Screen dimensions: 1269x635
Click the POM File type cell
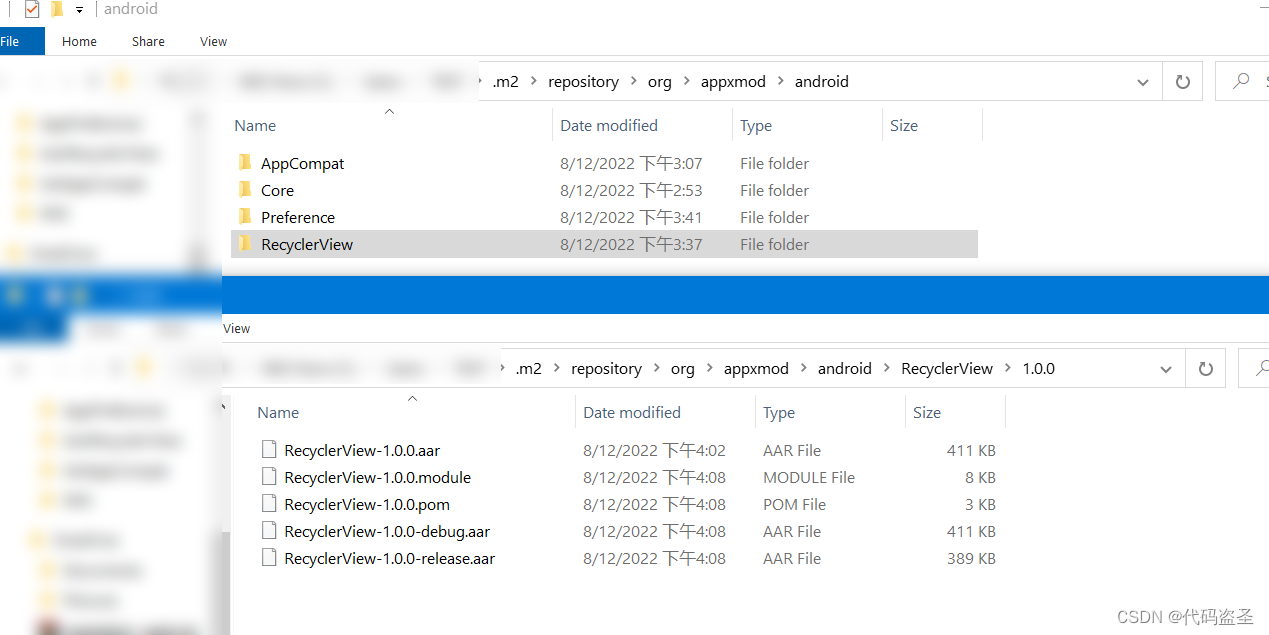[x=794, y=504]
